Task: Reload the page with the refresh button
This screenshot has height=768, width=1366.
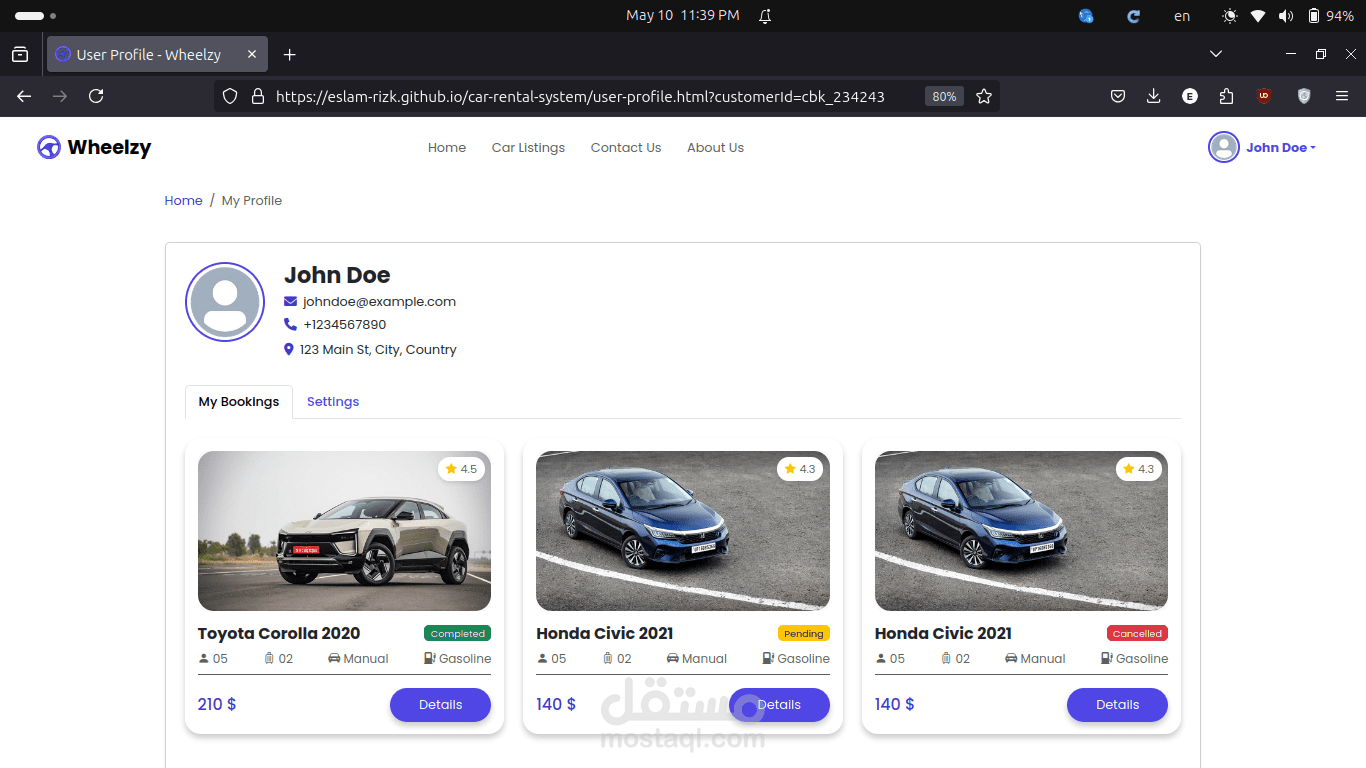Action: point(96,96)
